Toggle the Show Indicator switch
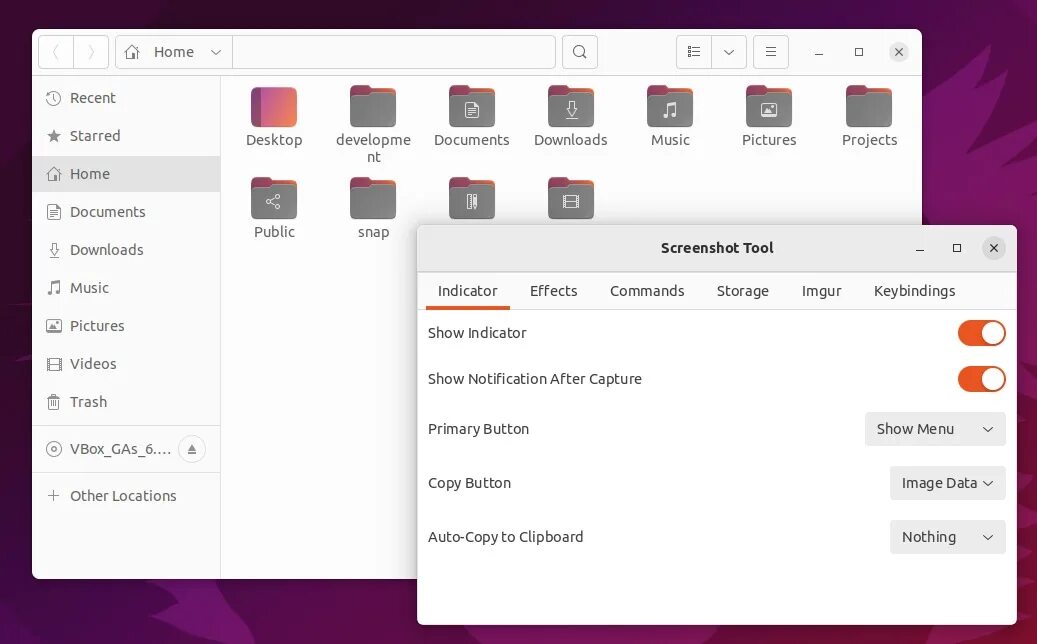The width and height of the screenshot is (1037, 644). [x=981, y=333]
